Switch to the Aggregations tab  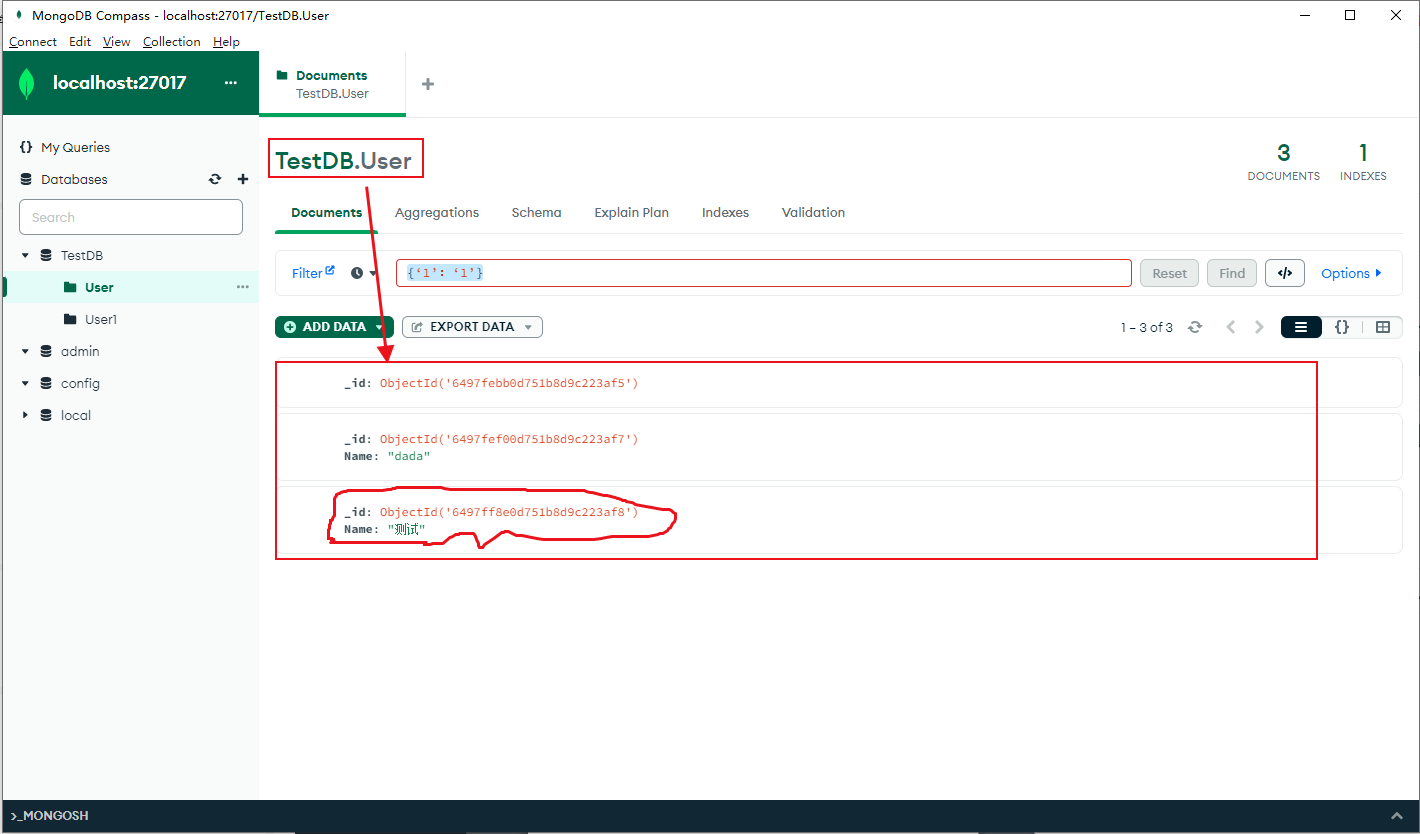(437, 213)
